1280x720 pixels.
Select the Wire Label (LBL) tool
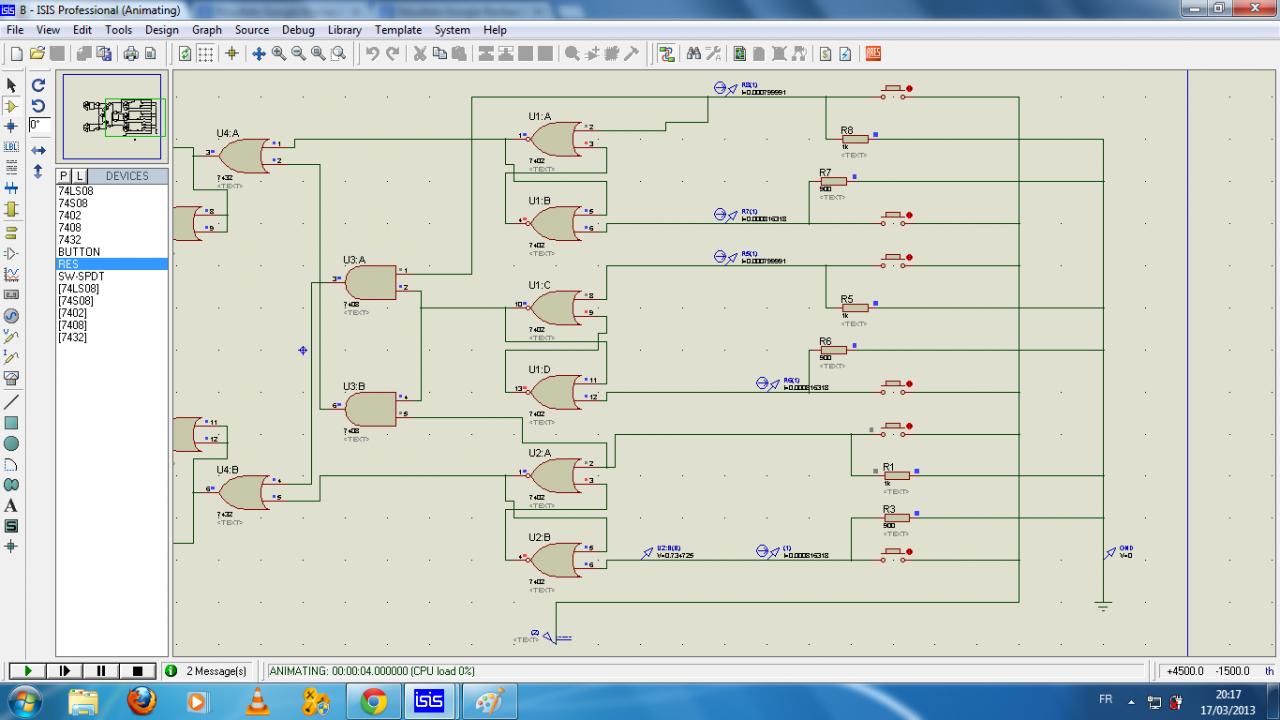[12, 147]
